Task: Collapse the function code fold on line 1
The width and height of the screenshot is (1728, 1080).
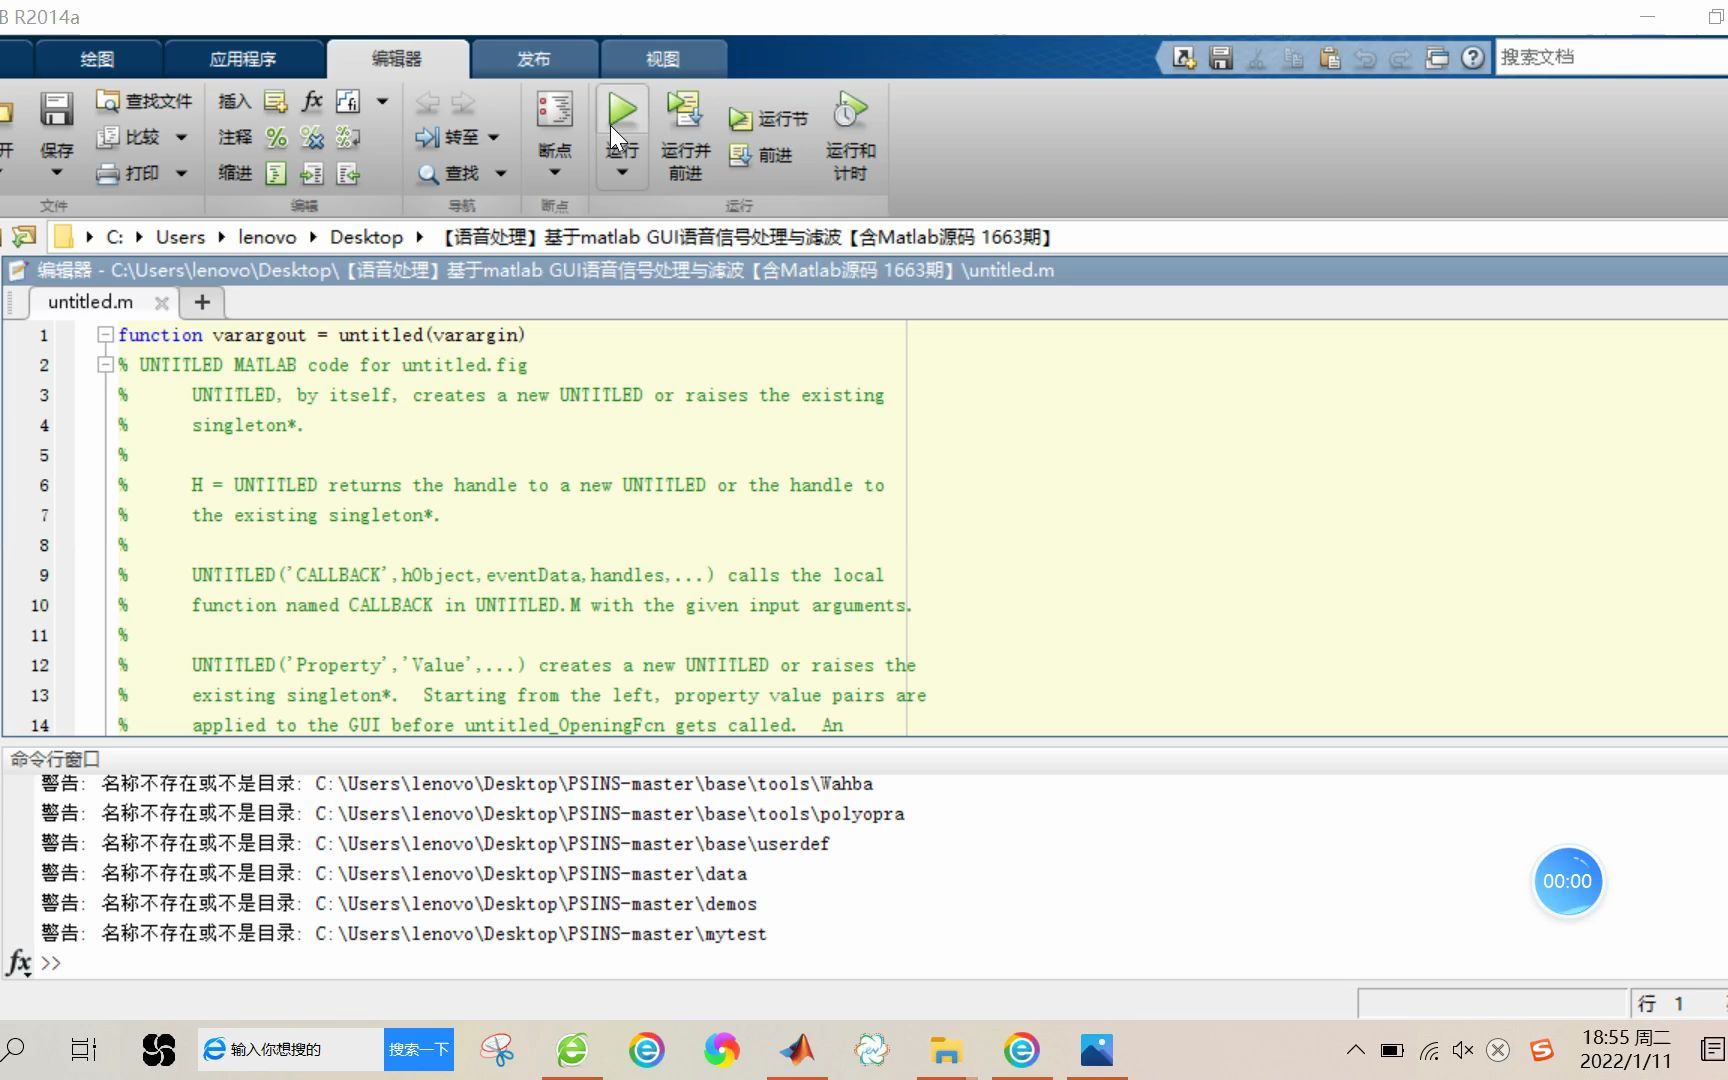Action: [x=105, y=335]
